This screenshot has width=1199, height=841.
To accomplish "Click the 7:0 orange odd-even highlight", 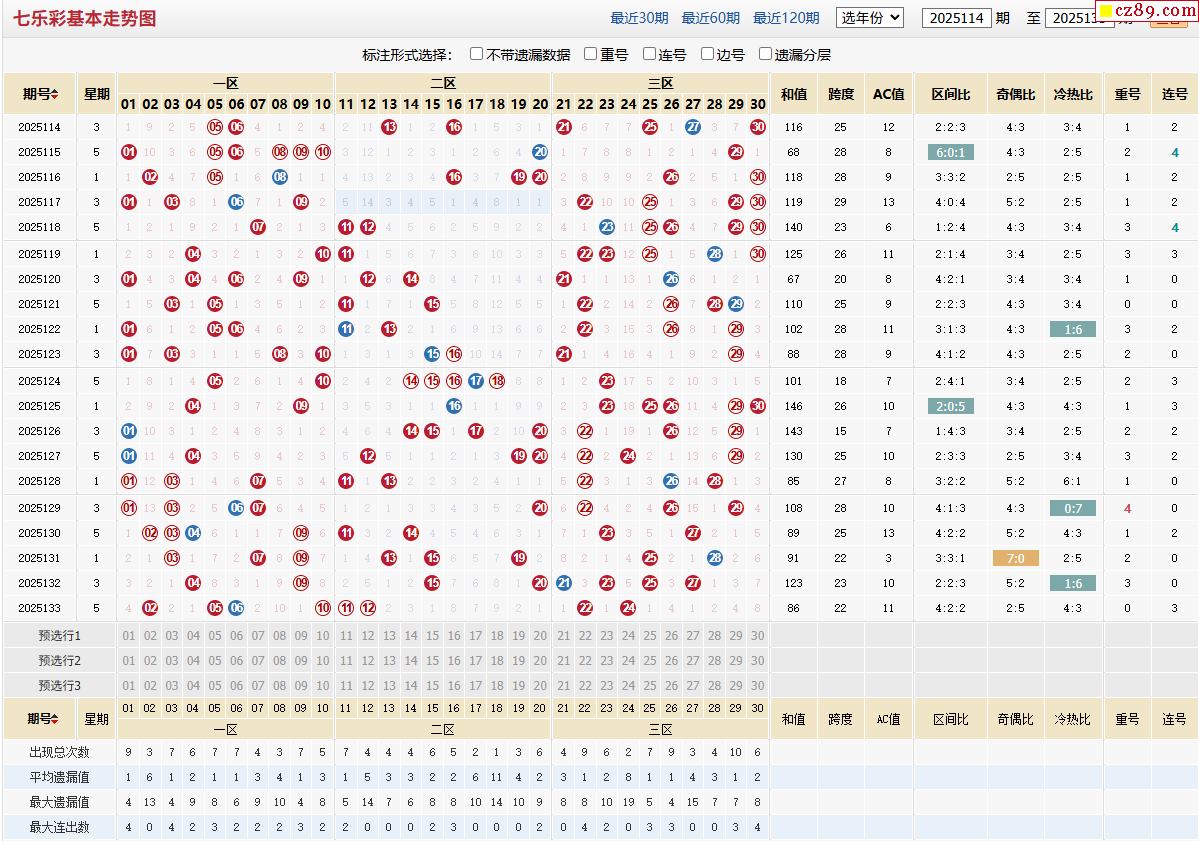I will point(1015,558).
